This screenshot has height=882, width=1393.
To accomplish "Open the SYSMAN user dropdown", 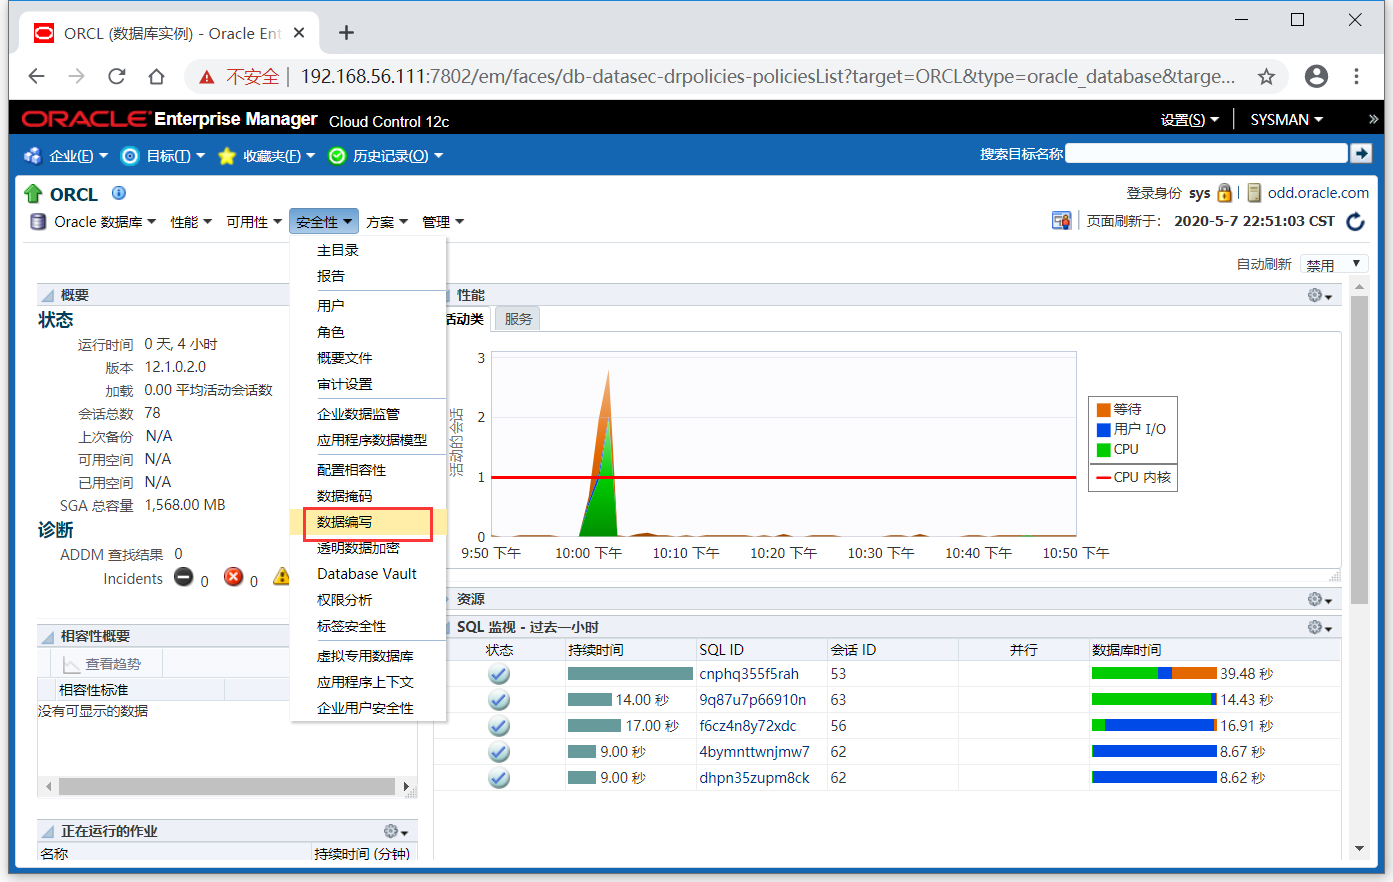I will (x=1287, y=120).
